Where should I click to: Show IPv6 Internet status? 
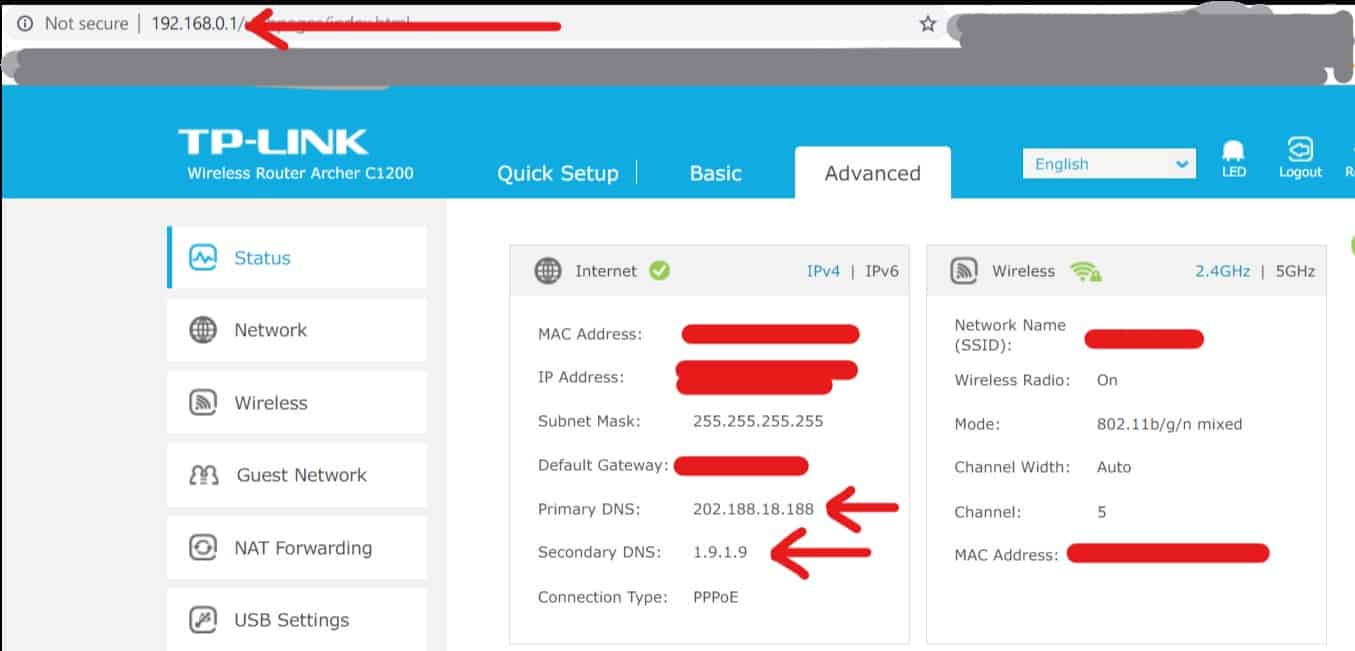[x=882, y=271]
